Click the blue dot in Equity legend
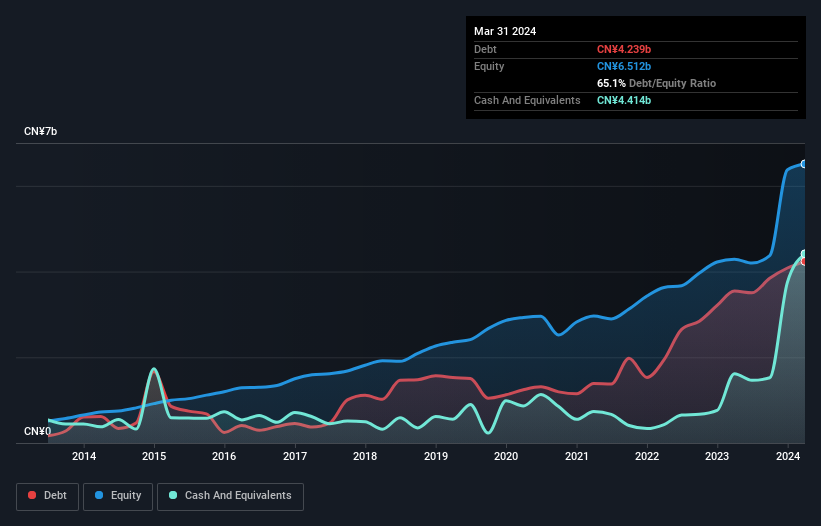Viewport: 821px width, 526px height. [100, 495]
